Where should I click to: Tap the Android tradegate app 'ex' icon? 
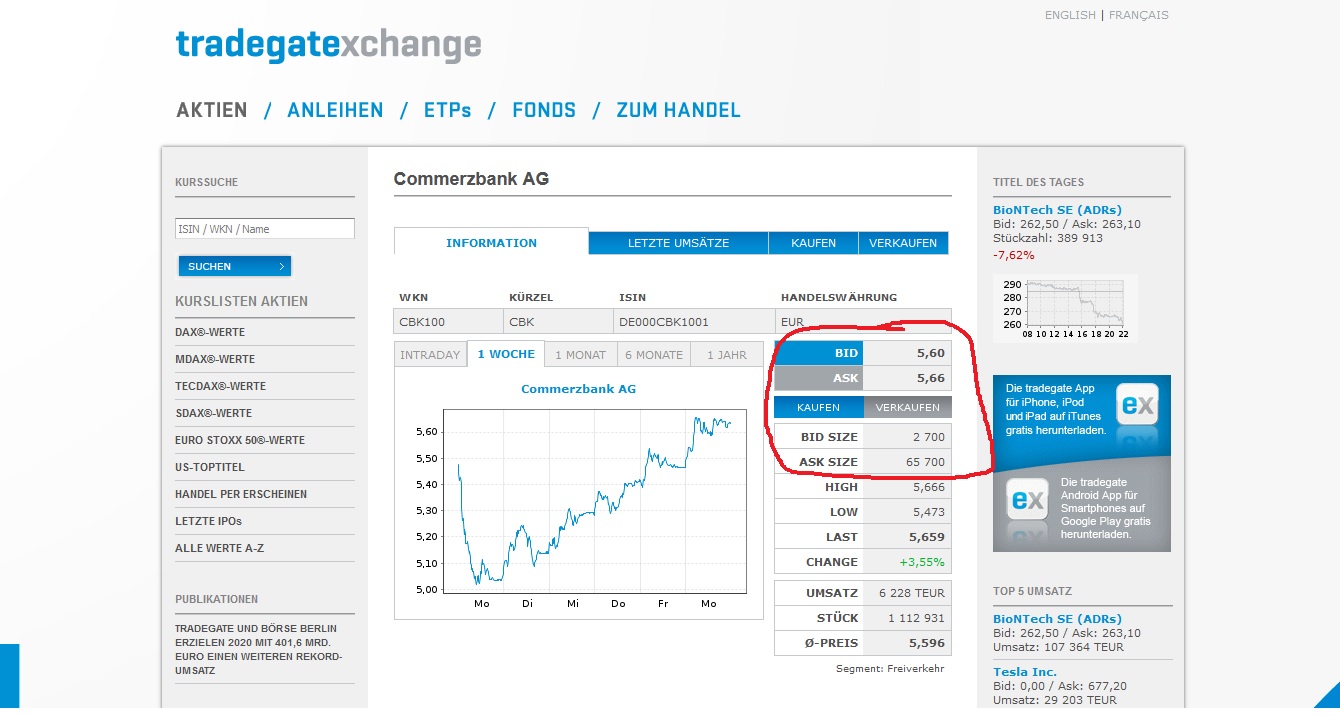pos(1027,501)
